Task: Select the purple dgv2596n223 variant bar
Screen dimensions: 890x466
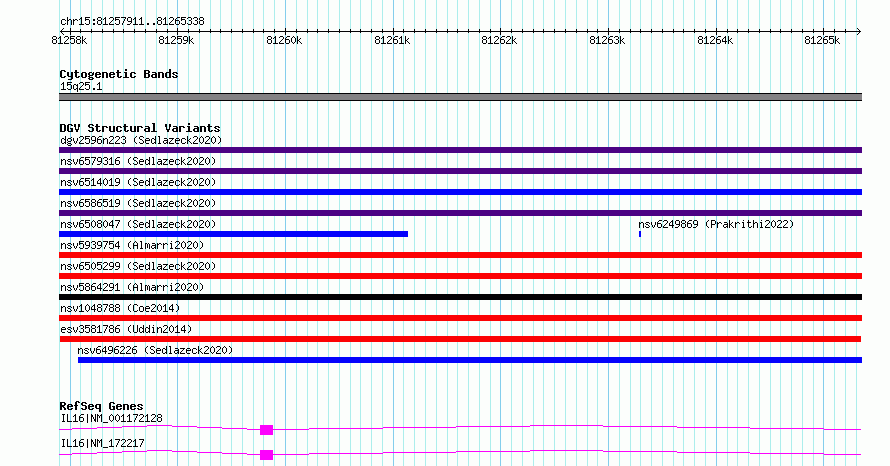Action: click(460, 150)
